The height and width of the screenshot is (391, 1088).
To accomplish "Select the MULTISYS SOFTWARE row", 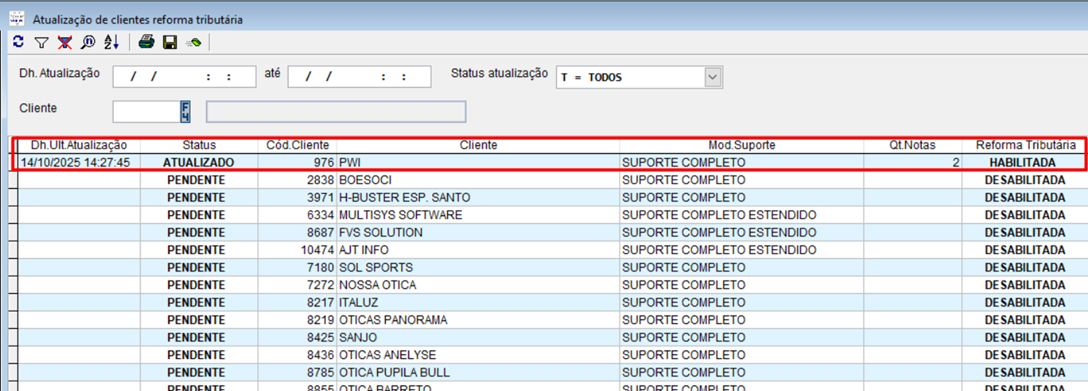I will [x=479, y=215].
